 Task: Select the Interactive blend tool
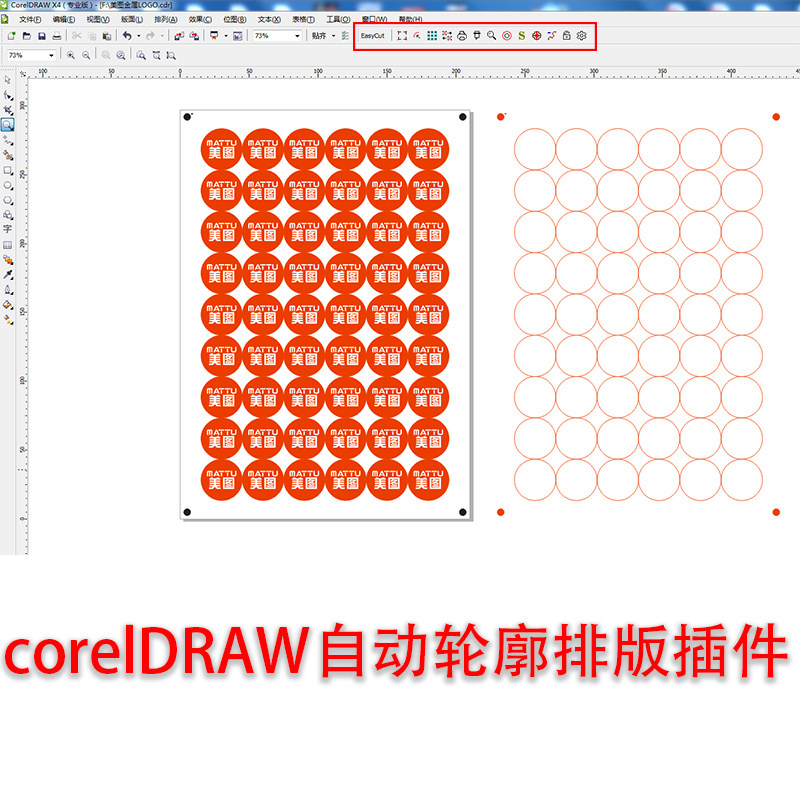[8, 260]
